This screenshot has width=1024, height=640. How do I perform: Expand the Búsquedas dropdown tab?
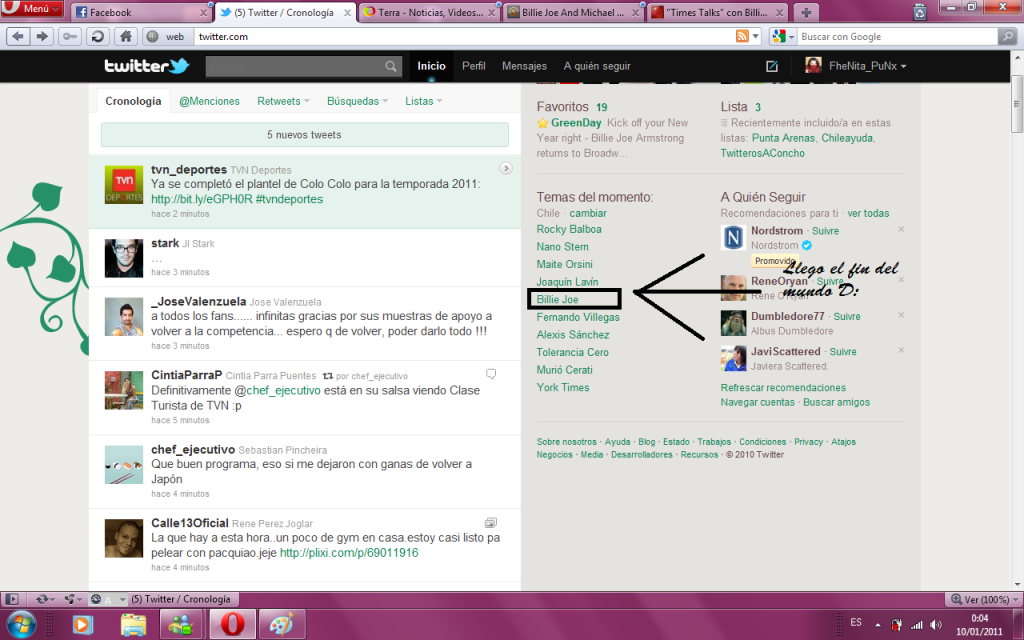(357, 101)
